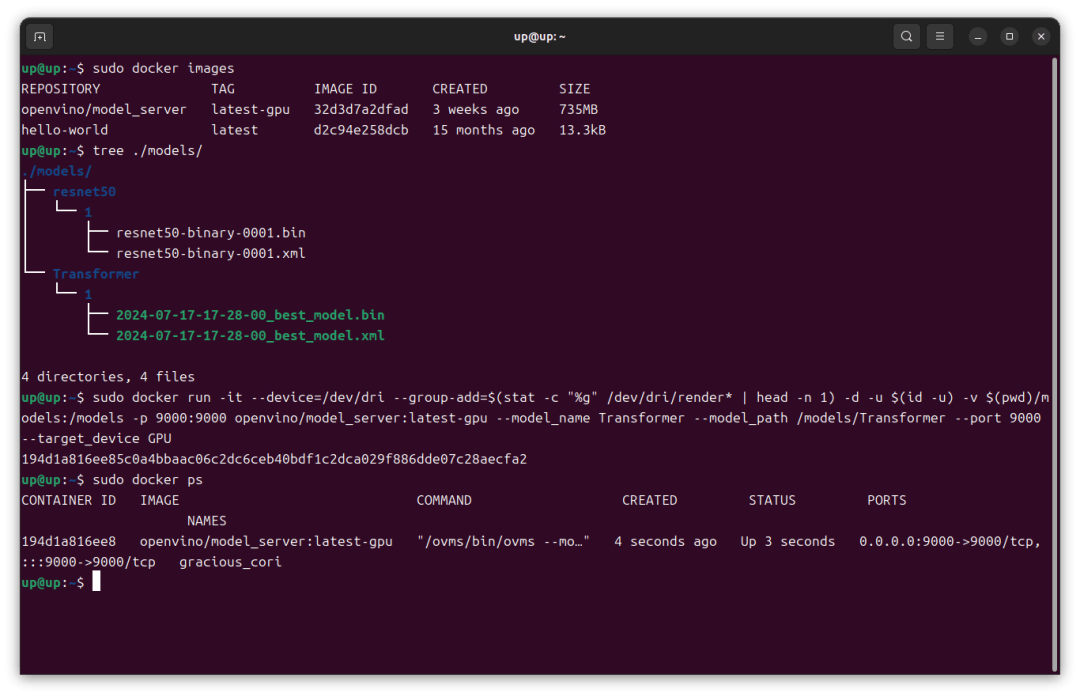The image size is (1080, 697).
Task: Open terminal search
Action: [x=906, y=37]
